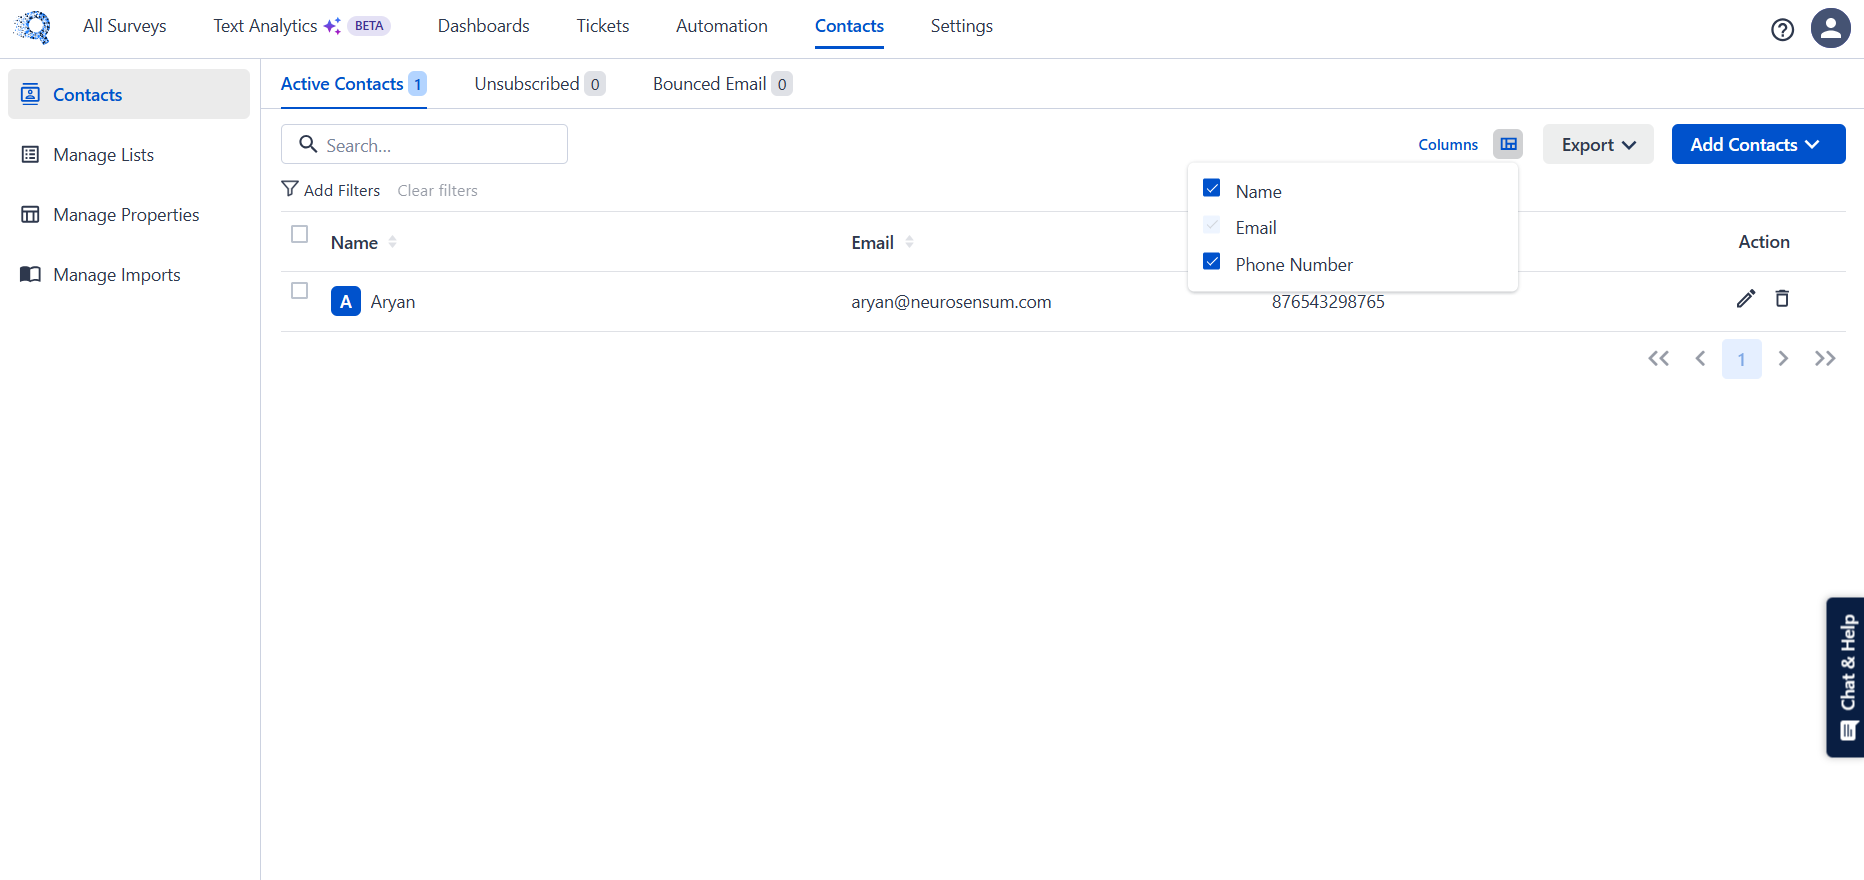Uncheck the Name column checkbox
Screen dimensions: 1864x880
[x=1212, y=188]
